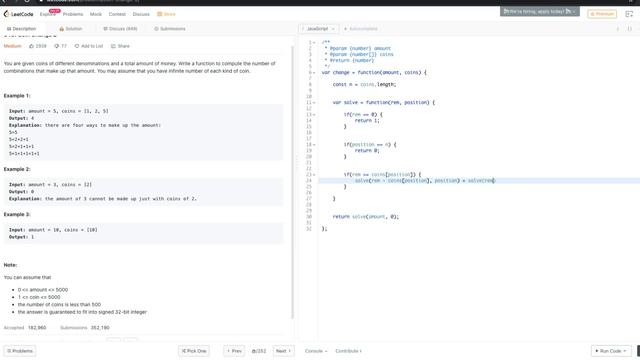Switch to the Solution tab
640x360 pixels.
coord(71,29)
